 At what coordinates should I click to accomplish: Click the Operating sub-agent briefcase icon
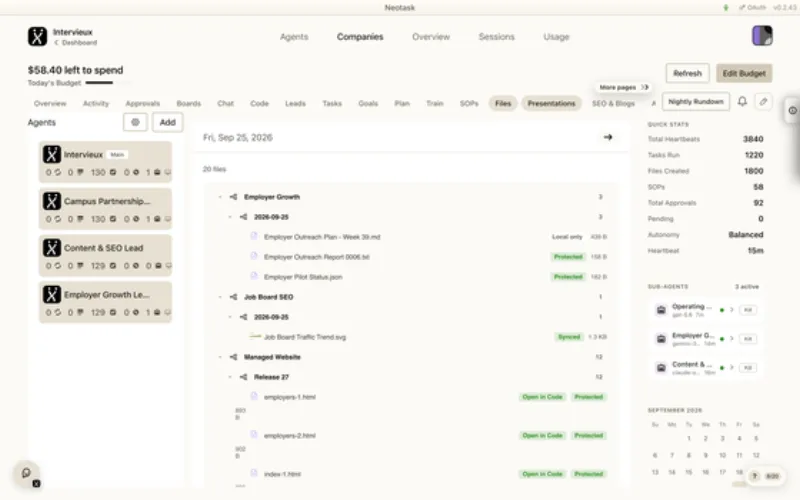[x=661, y=310]
